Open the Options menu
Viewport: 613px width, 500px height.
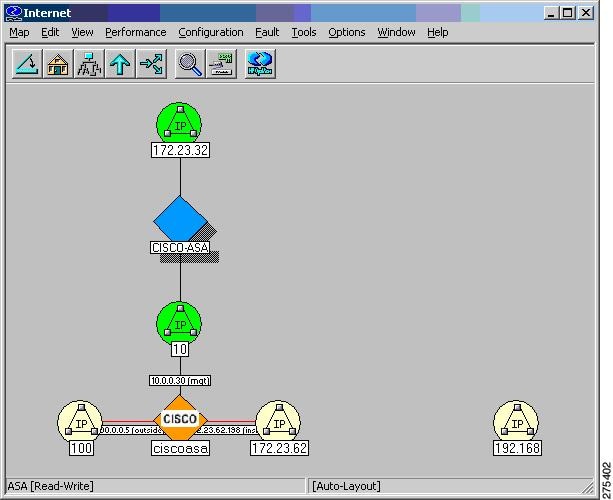pos(346,32)
